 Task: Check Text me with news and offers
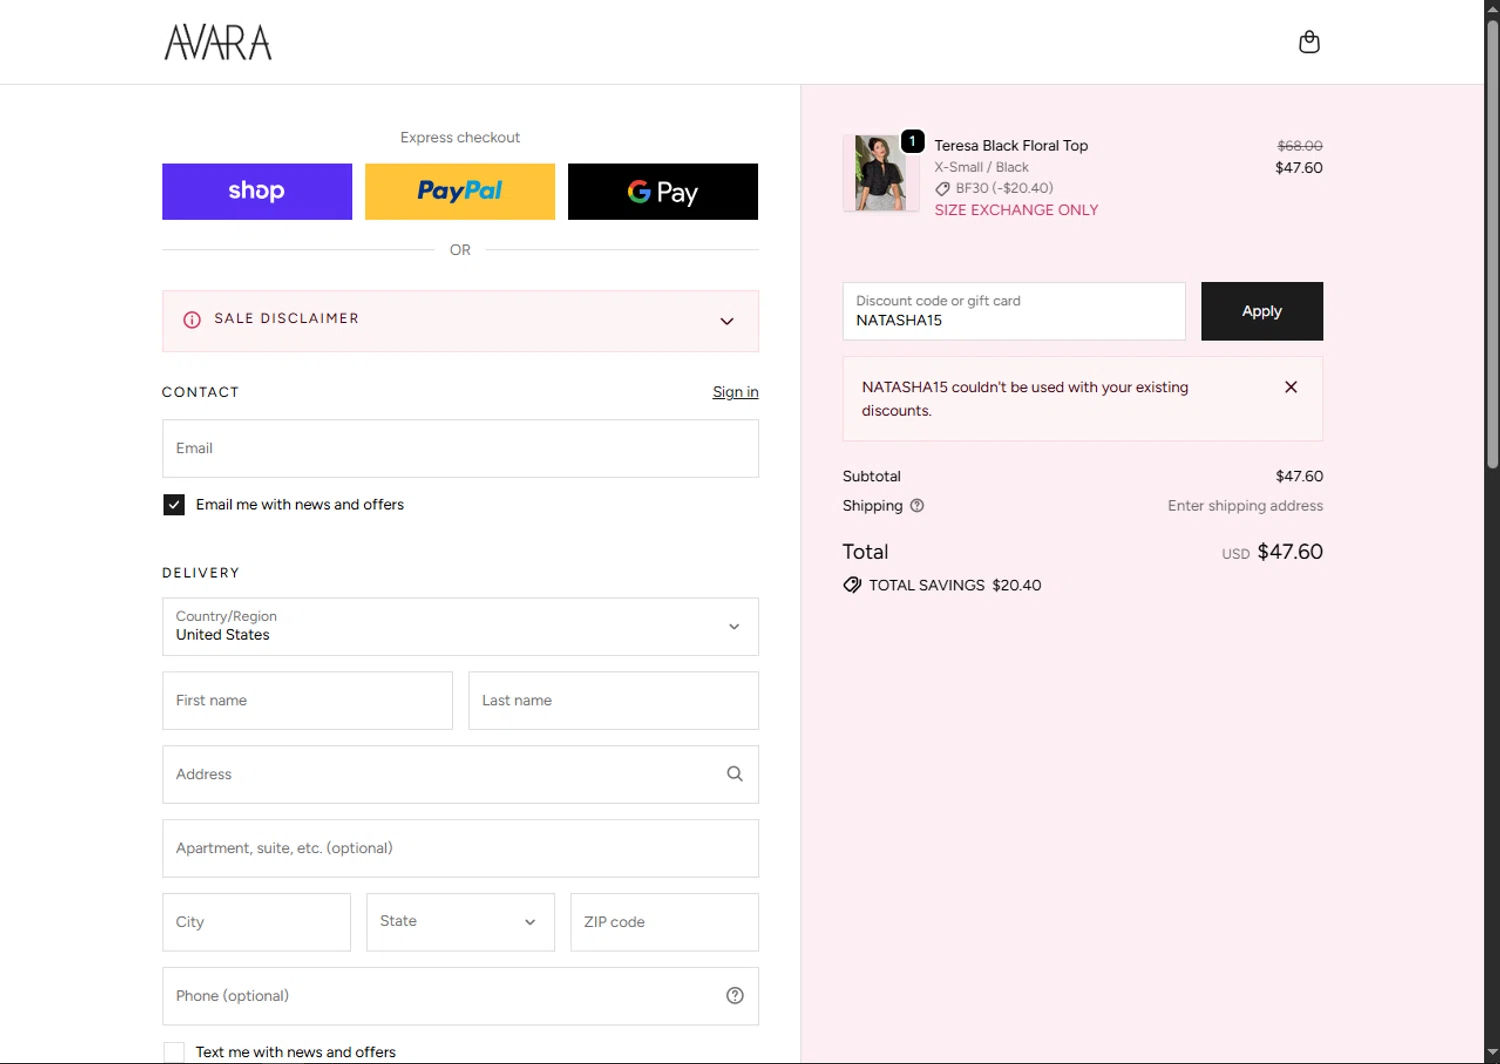174,1052
